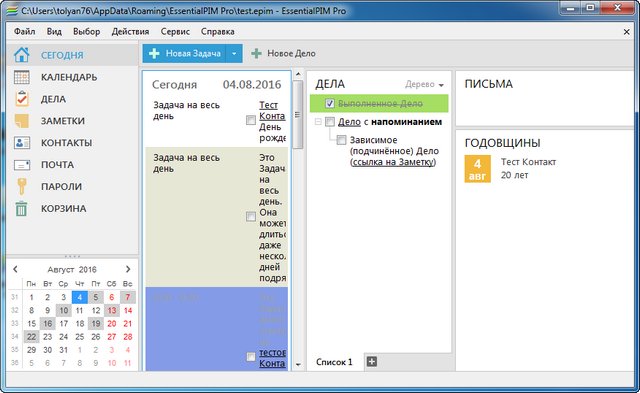The image size is (640, 393).
Task: Open the Файл menu
Action: pos(24,31)
